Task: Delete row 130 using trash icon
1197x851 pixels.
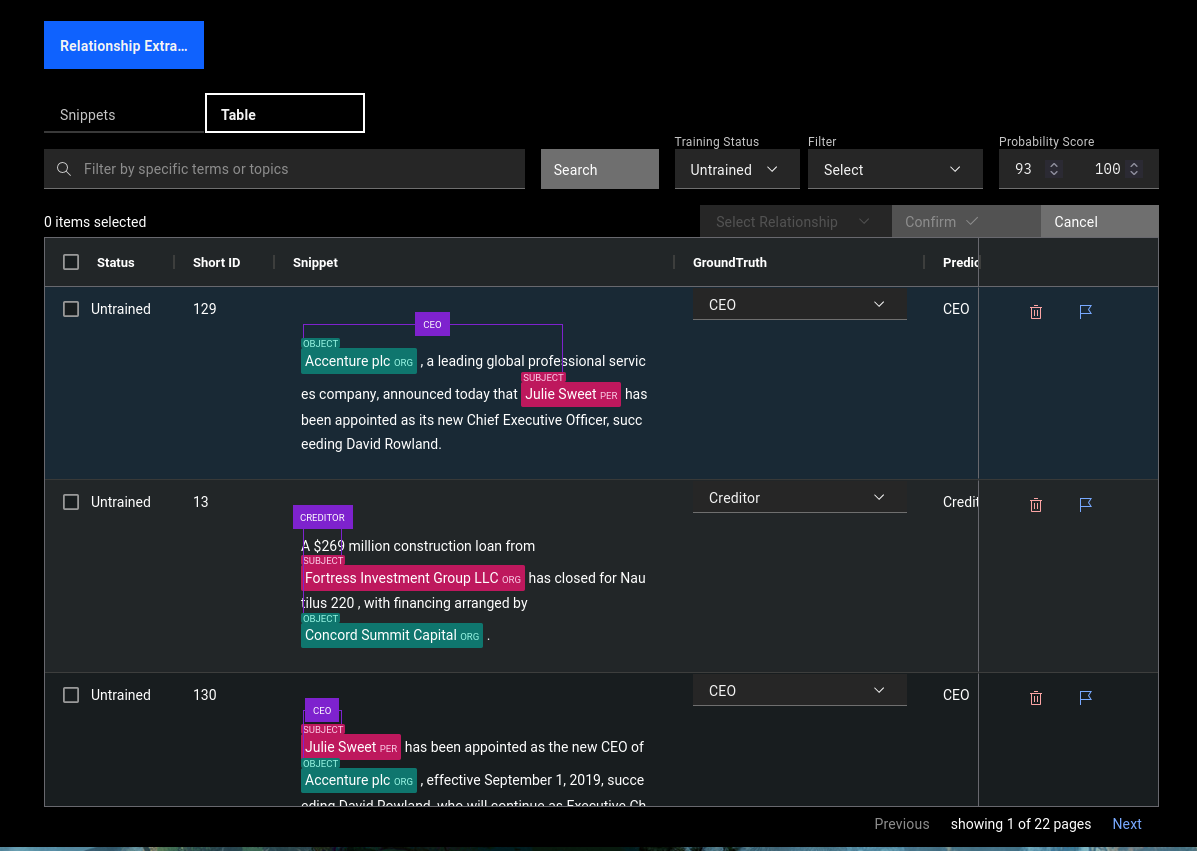Action: (x=1036, y=698)
